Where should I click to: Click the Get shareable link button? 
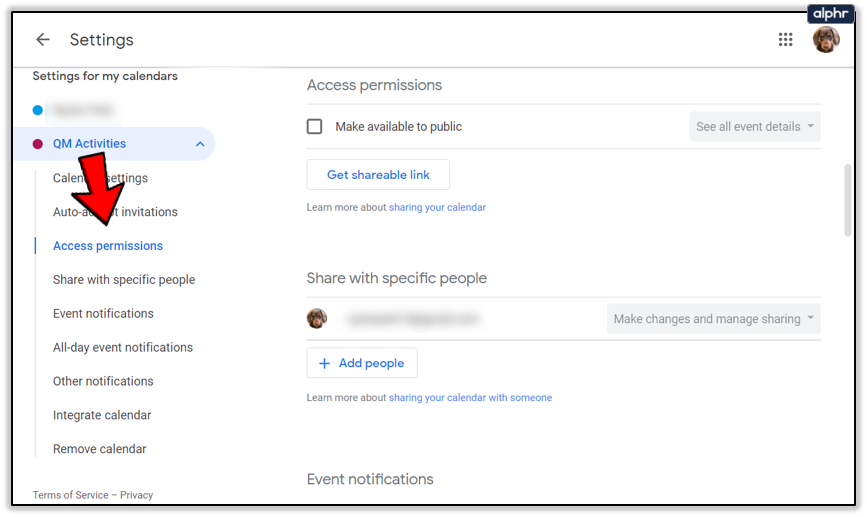pos(378,175)
